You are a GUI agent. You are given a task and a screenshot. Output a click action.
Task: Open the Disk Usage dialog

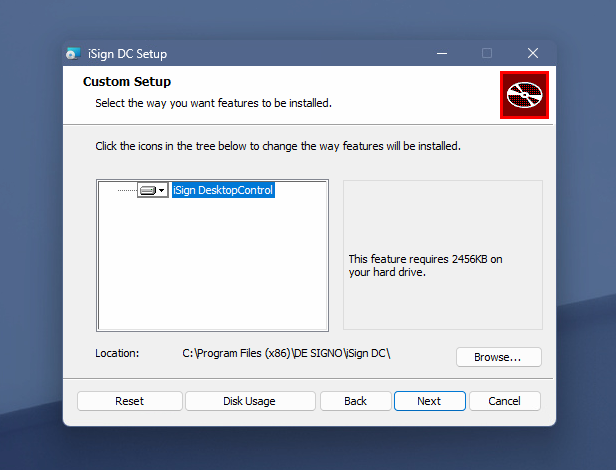[x=250, y=401]
